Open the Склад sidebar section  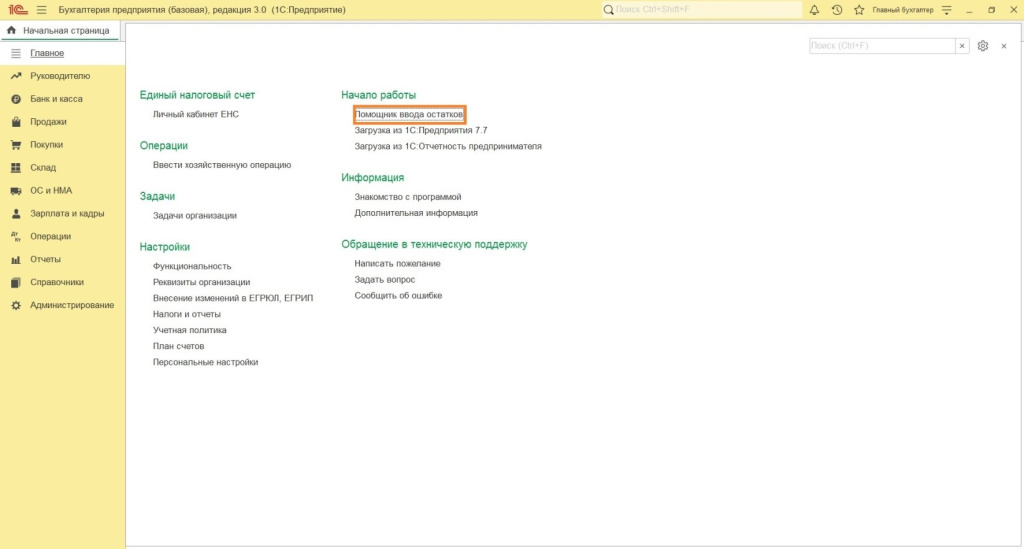click(x=43, y=168)
